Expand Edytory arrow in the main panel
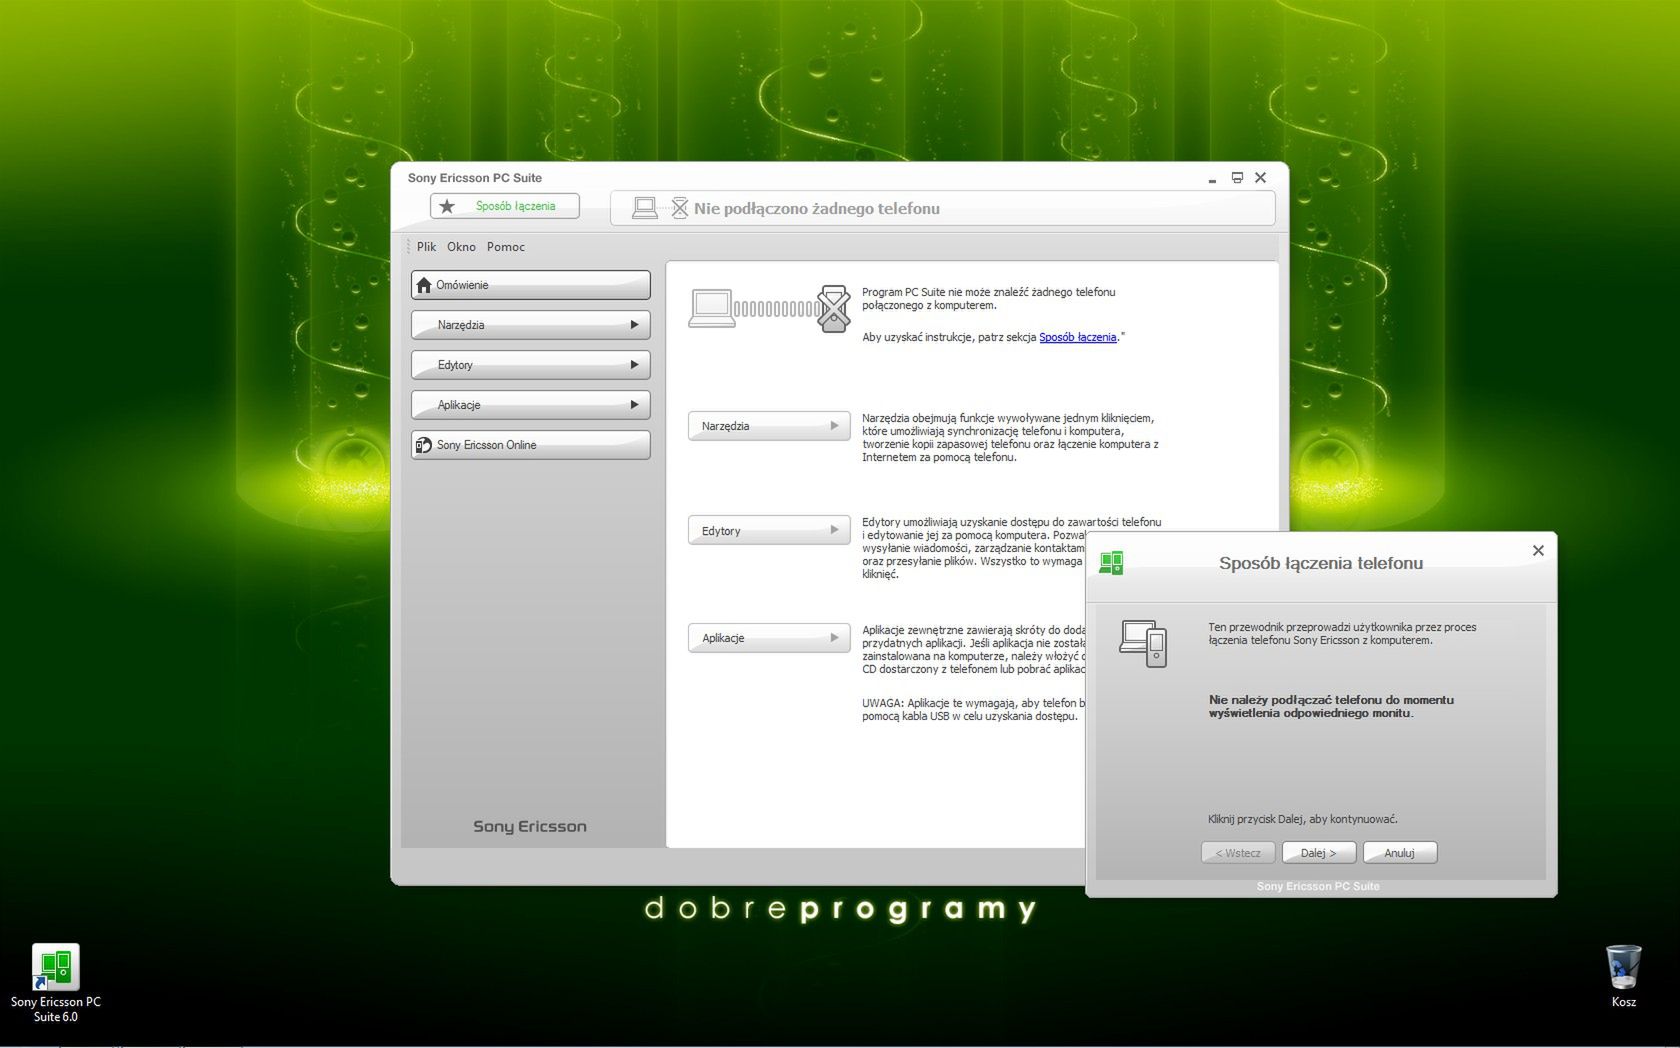The width and height of the screenshot is (1680, 1048). click(x=834, y=530)
